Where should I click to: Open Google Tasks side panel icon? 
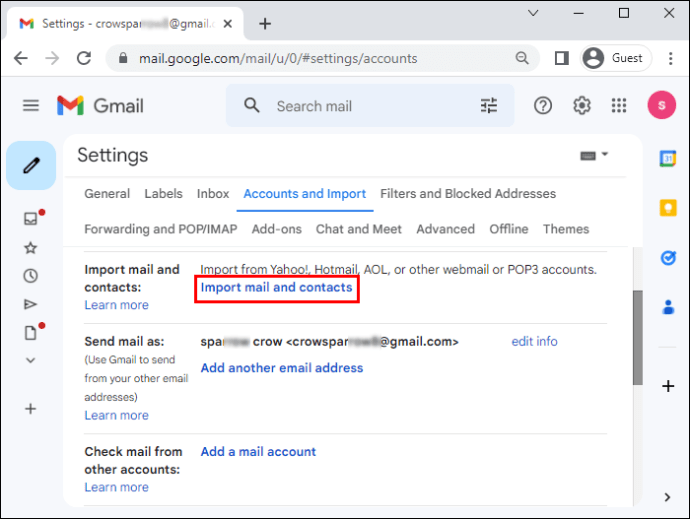pyautogui.click(x=668, y=258)
